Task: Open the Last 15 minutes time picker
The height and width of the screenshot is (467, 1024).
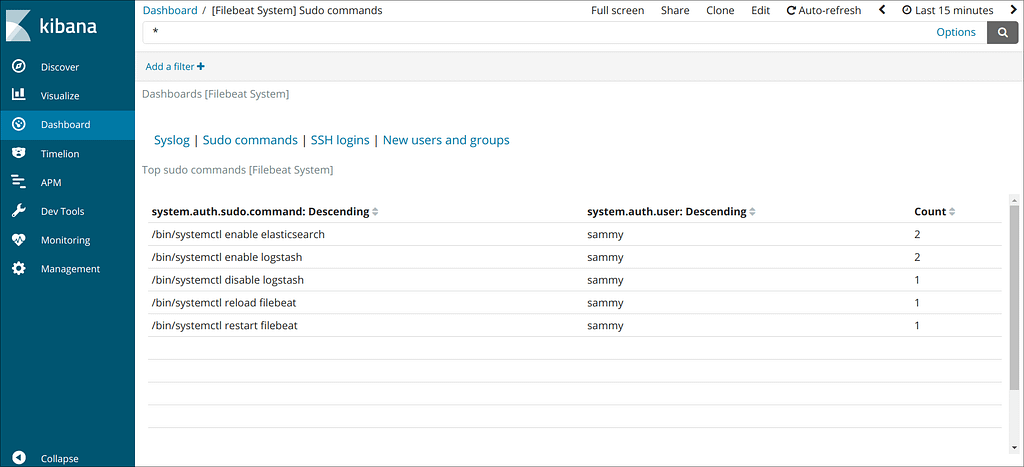Action: 948,10
